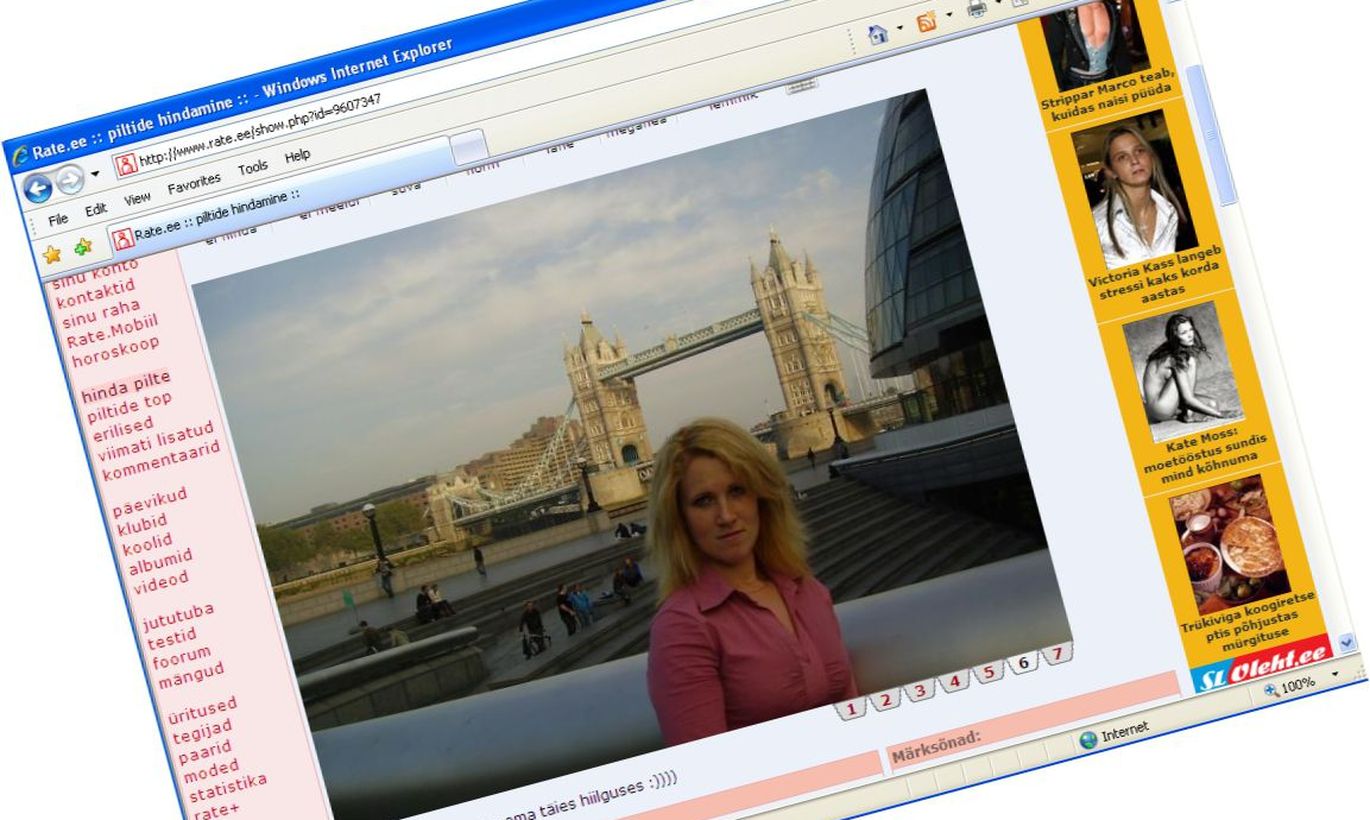
Task: Switch to photo number 3 tab
Action: [919, 690]
